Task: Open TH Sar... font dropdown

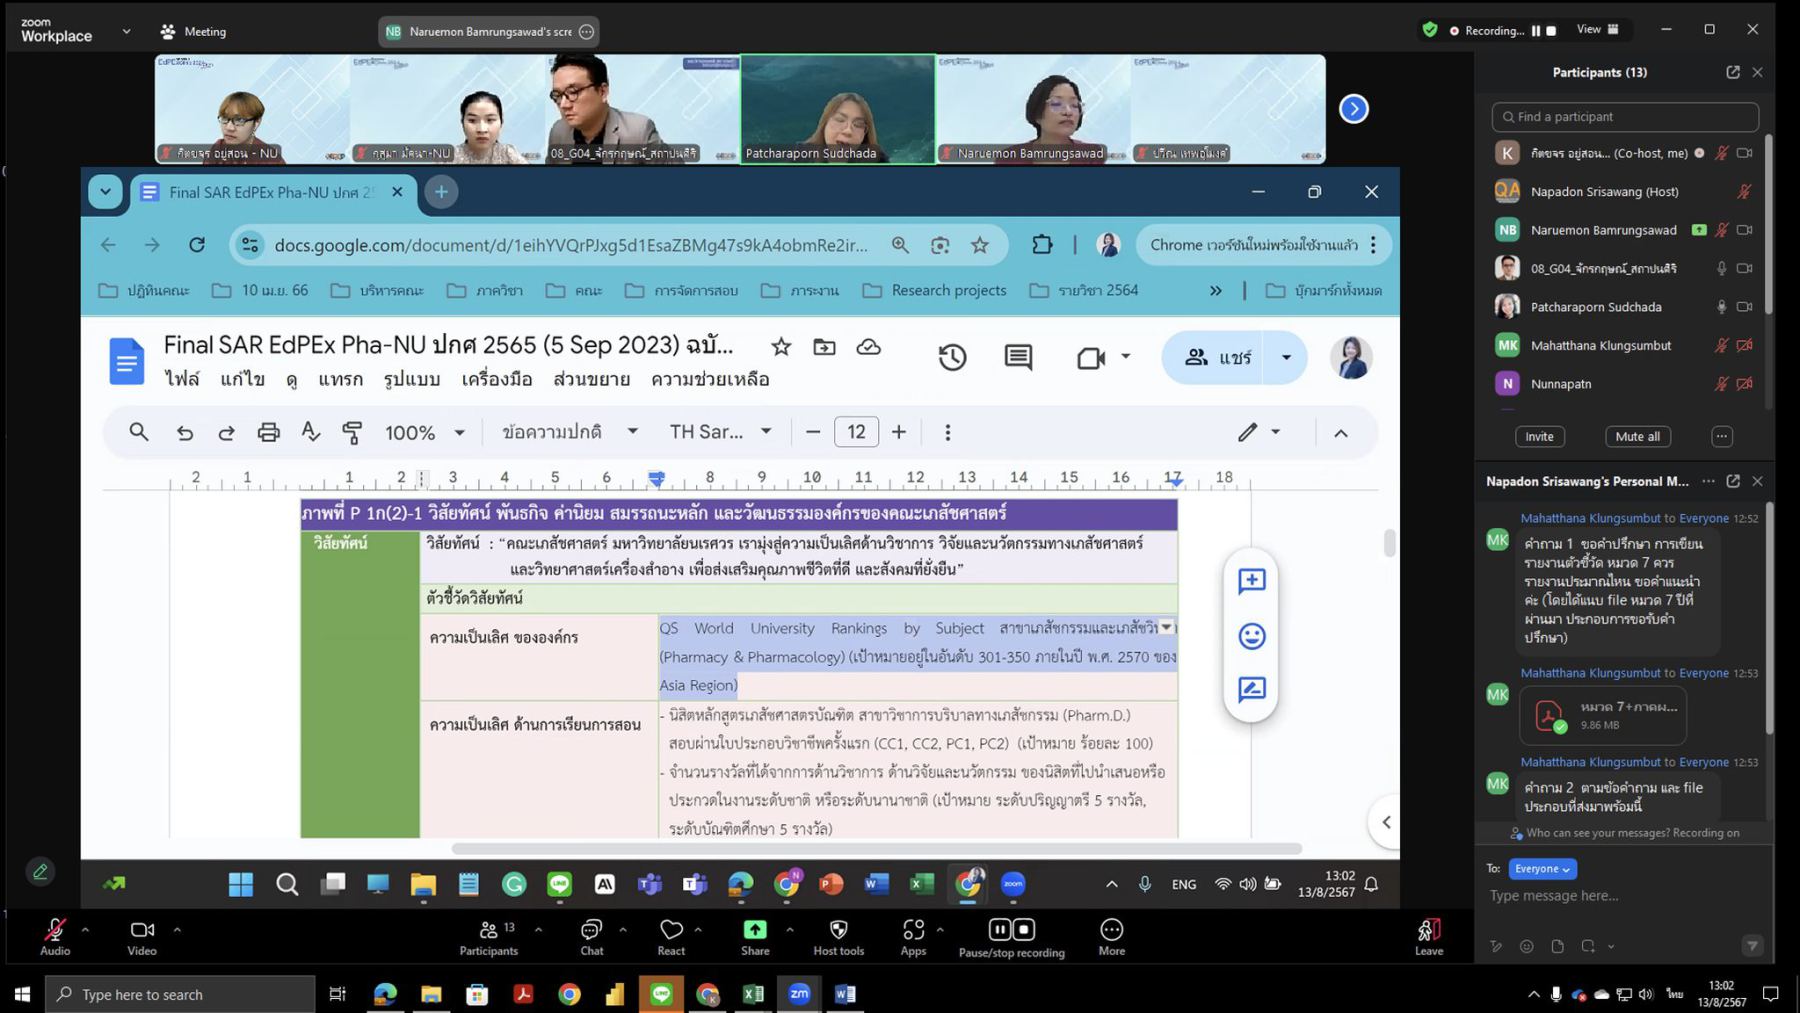Action: pos(720,432)
